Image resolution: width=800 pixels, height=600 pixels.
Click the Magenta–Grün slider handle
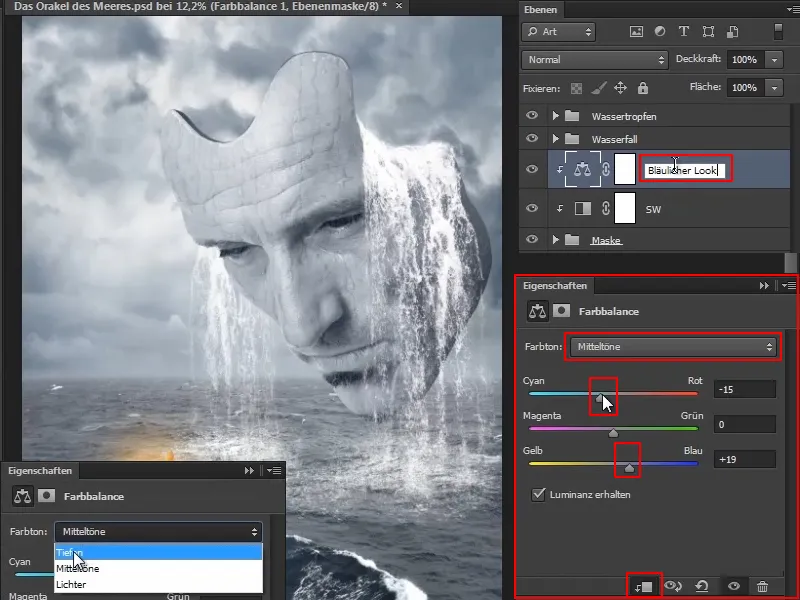(x=613, y=433)
